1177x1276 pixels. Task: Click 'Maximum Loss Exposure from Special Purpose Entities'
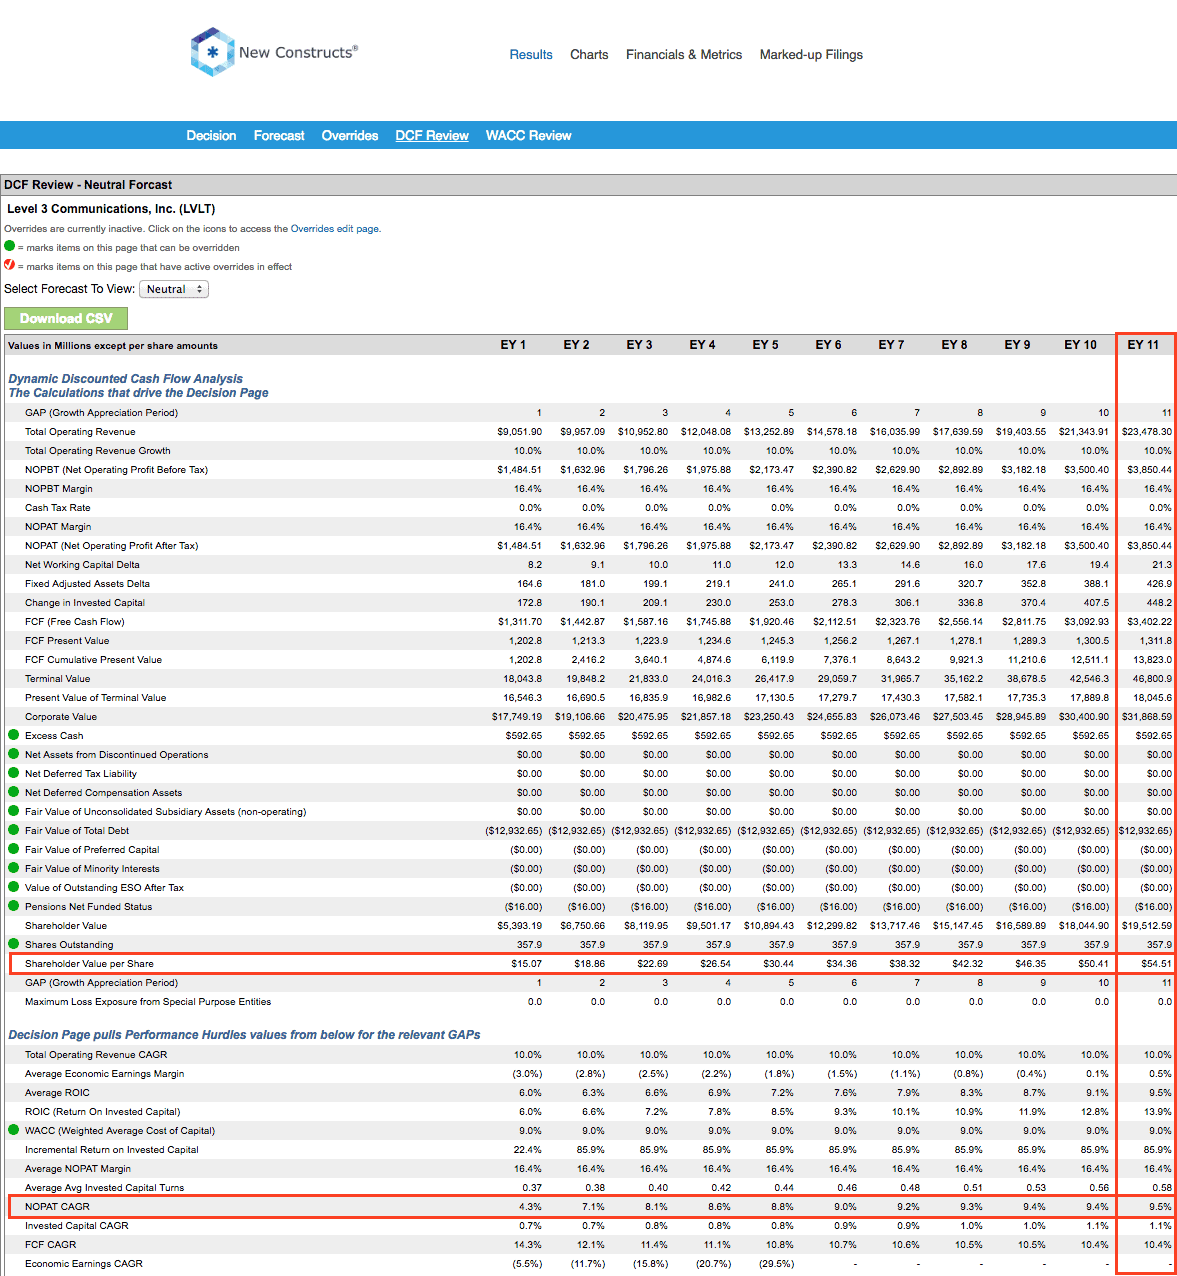148,1002
